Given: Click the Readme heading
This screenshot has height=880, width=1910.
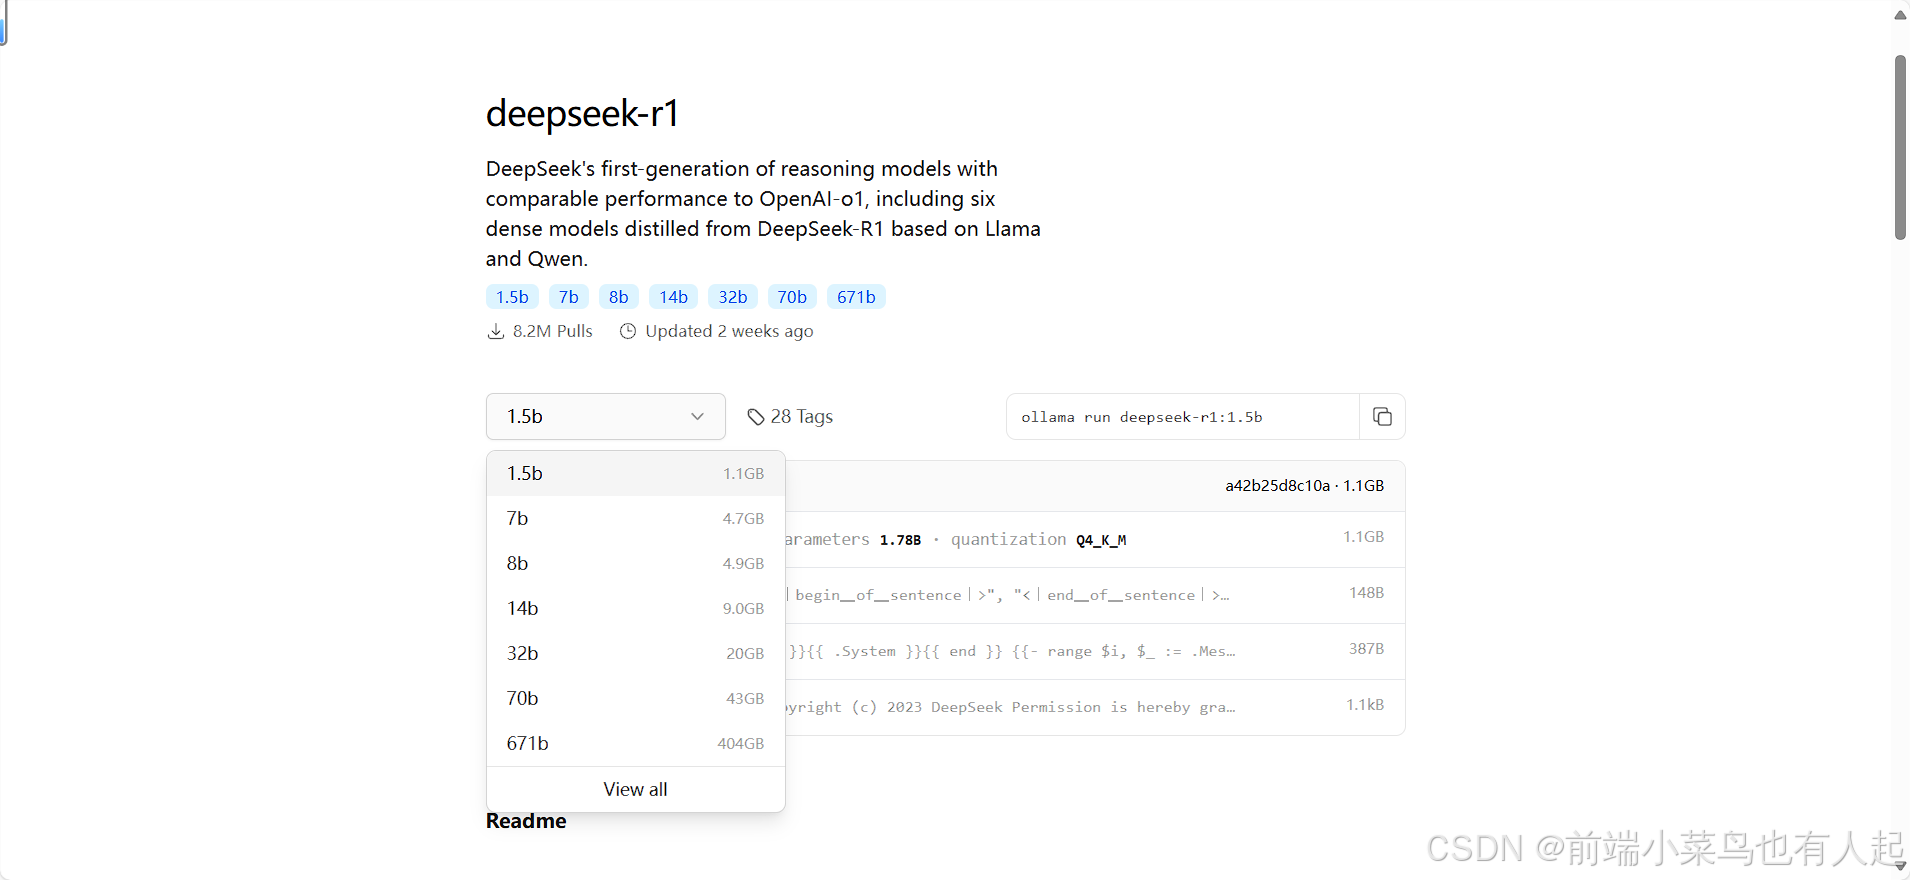Looking at the screenshot, I should point(526,821).
